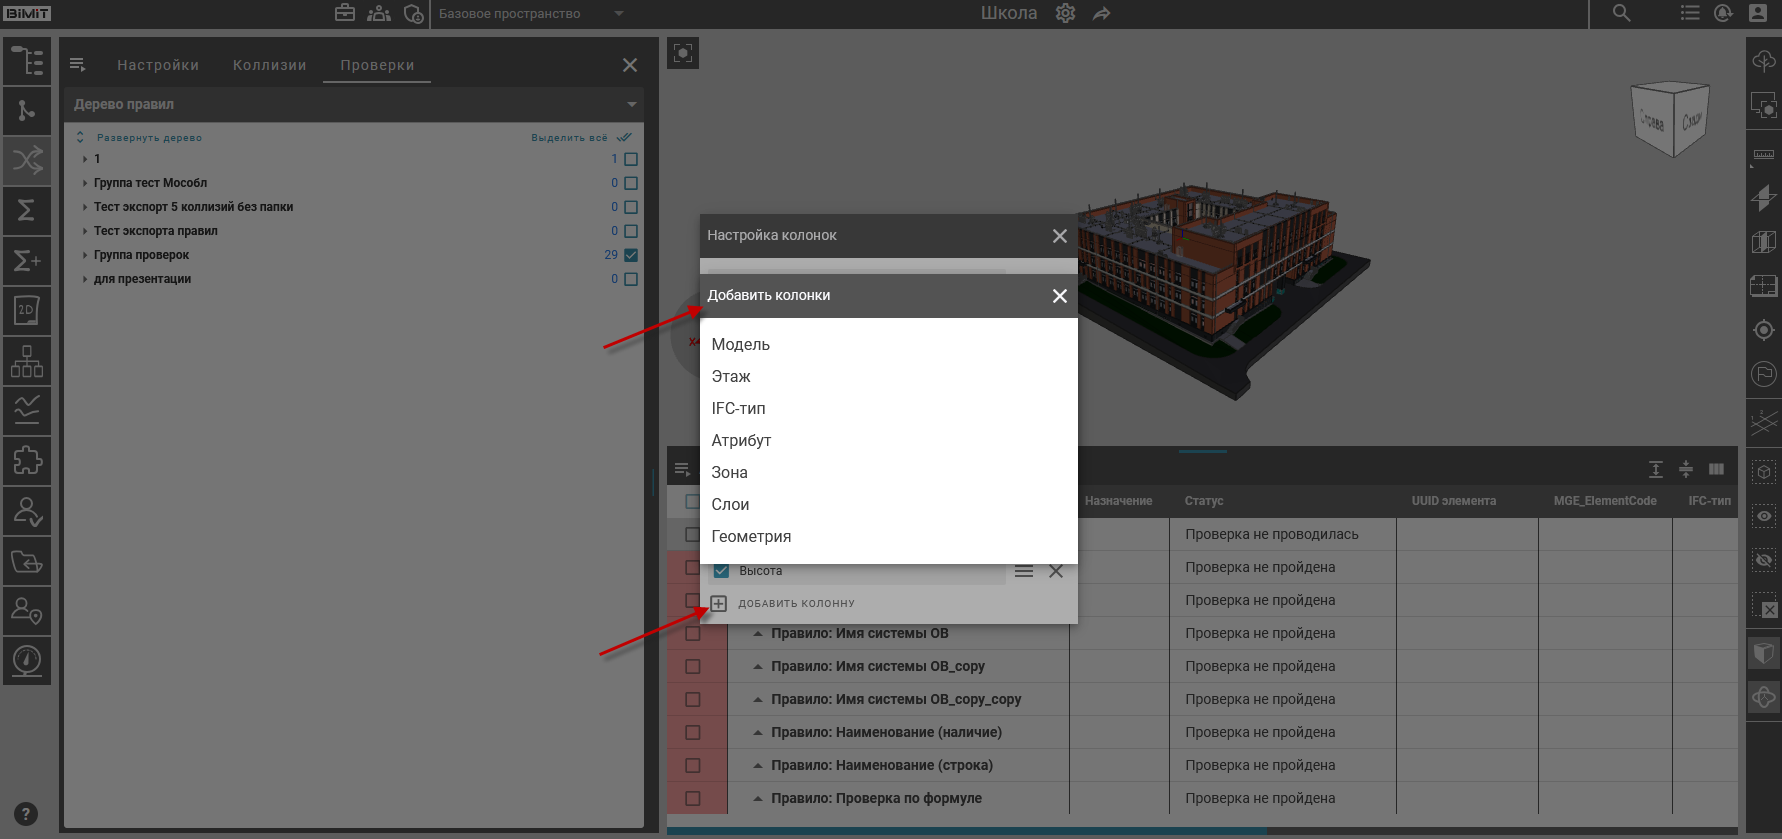Open the 2D drawings sidebar icon
1782x839 pixels.
(x=27, y=310)
